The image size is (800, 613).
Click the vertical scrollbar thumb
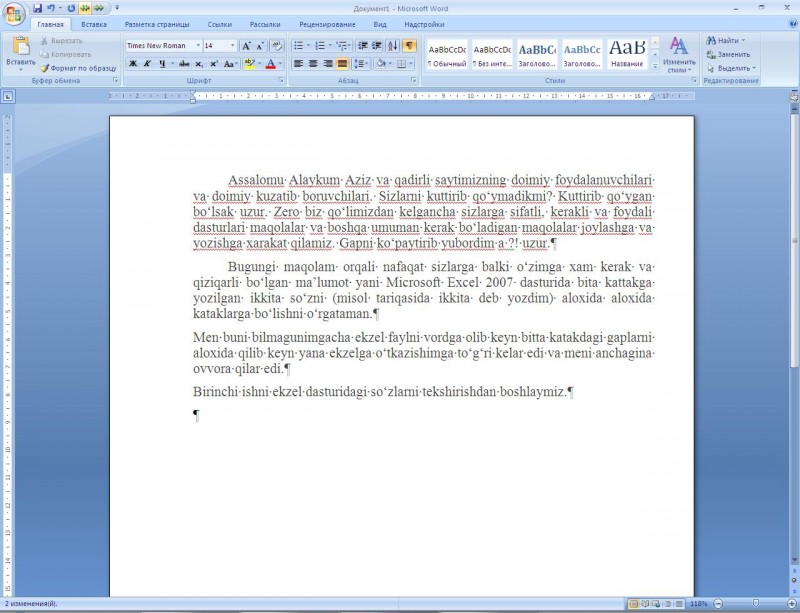tap(794, 239)
